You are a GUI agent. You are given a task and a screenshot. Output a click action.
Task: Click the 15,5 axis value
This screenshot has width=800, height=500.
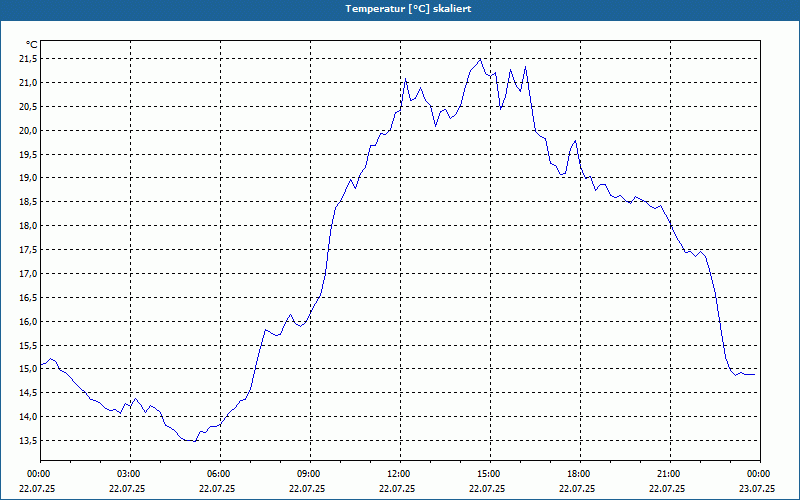(x=29, y=345)
